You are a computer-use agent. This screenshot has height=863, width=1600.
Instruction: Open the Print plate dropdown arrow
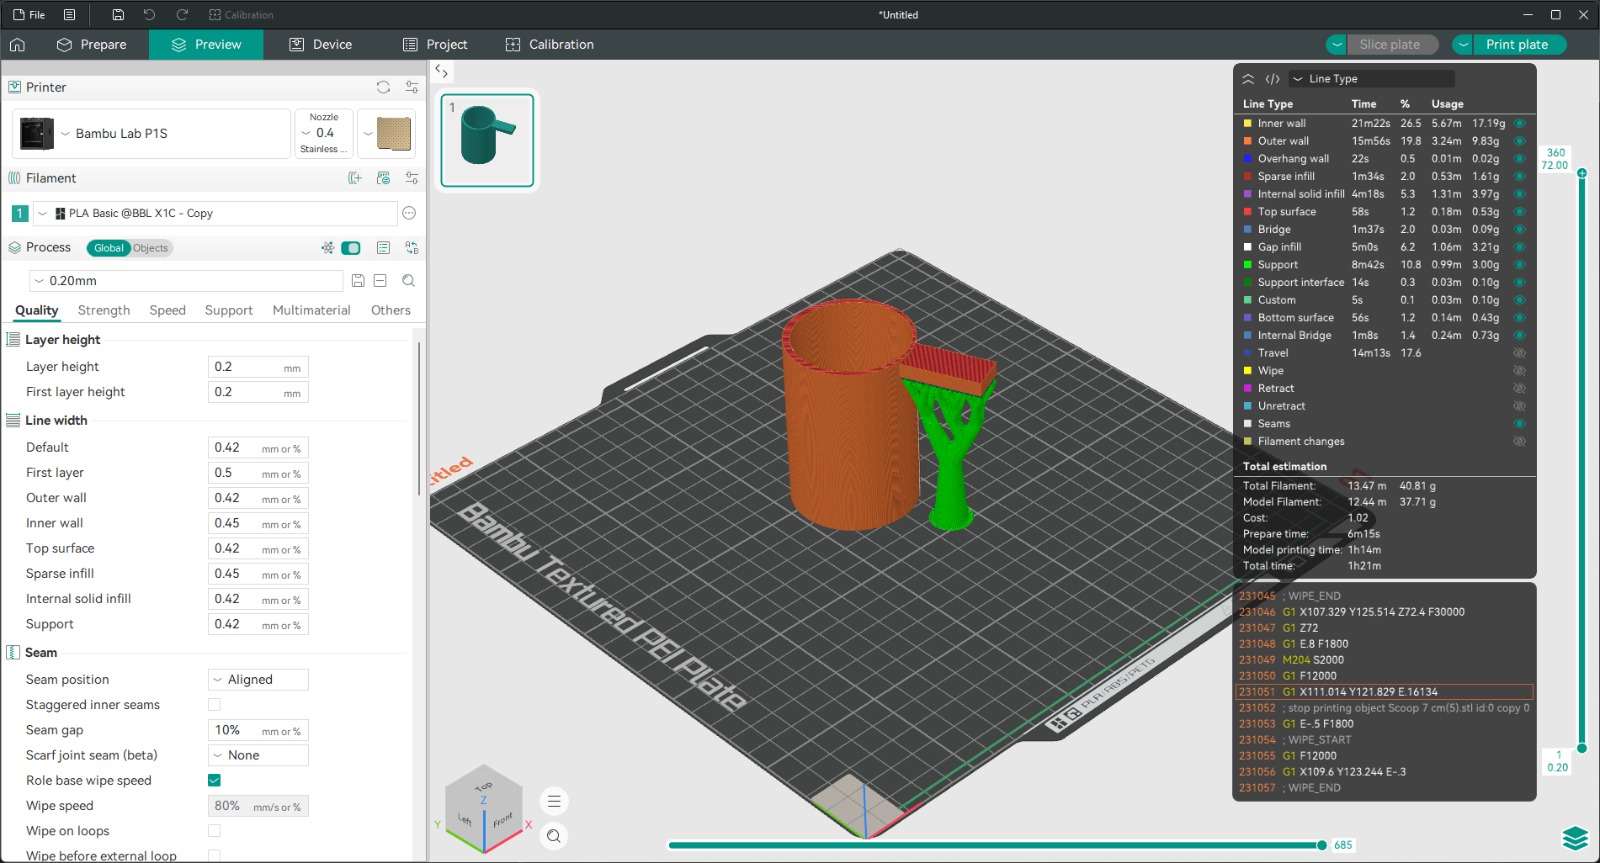point(1463,44)
